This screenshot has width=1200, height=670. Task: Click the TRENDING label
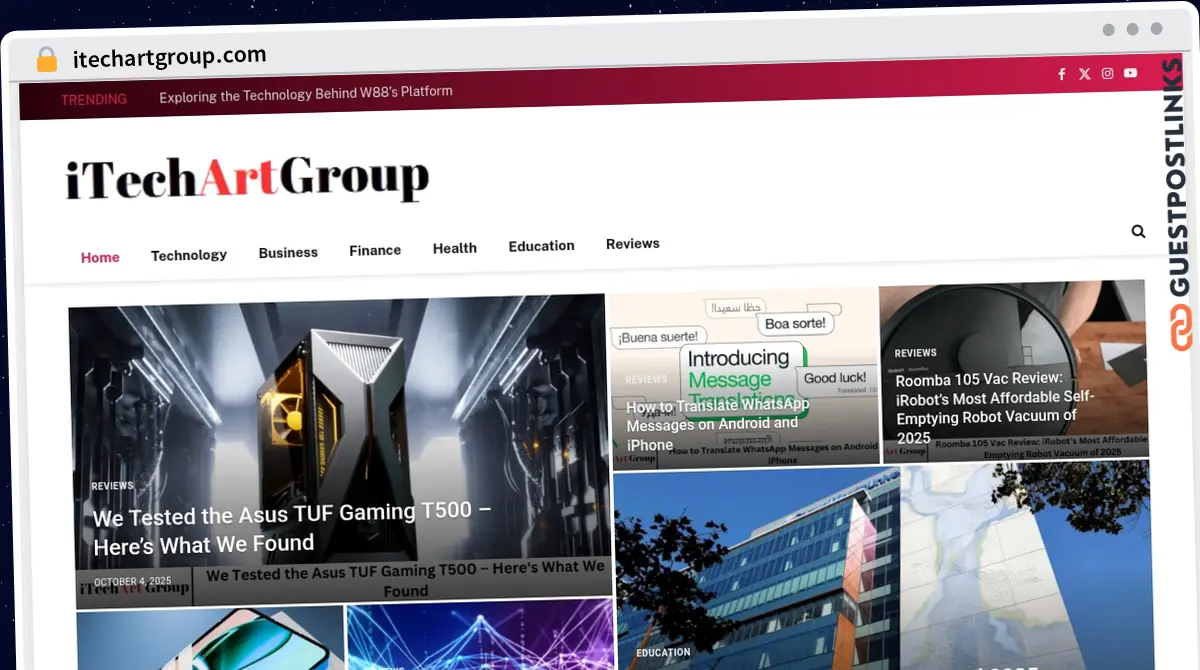coord(94,99)
